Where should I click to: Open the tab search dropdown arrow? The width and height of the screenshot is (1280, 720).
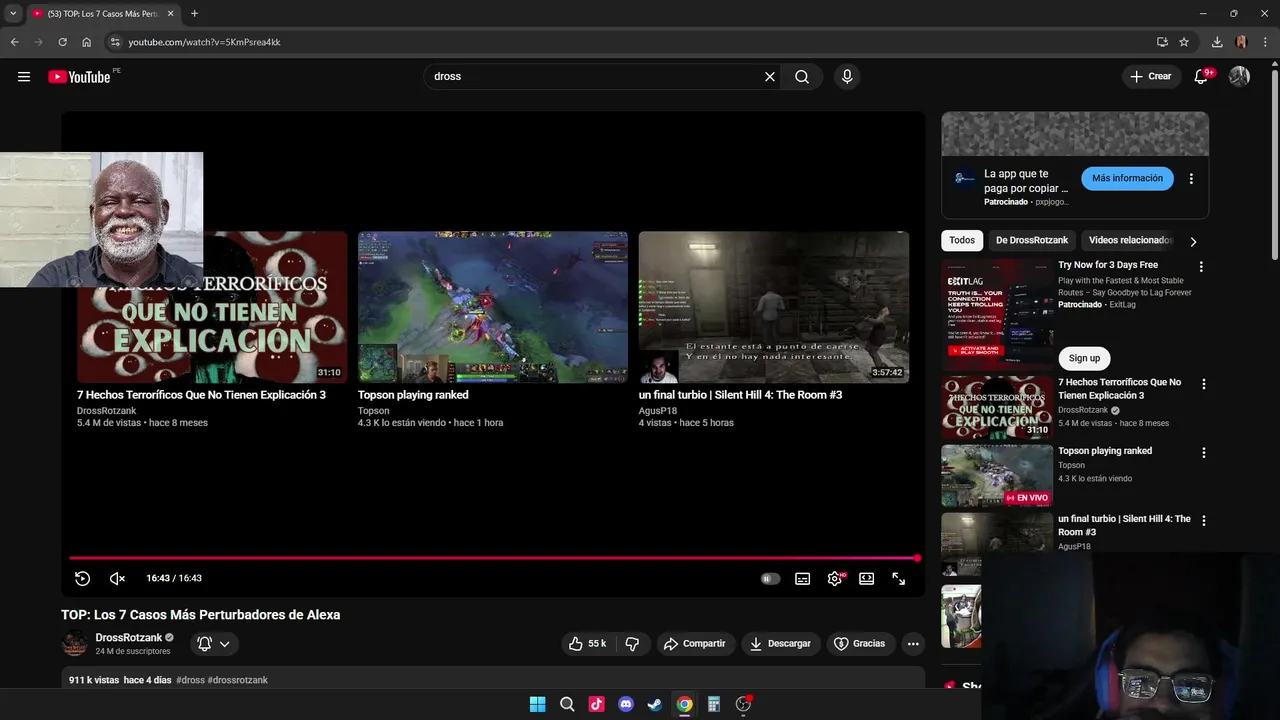pyautogui.click(x=13, y=14)
